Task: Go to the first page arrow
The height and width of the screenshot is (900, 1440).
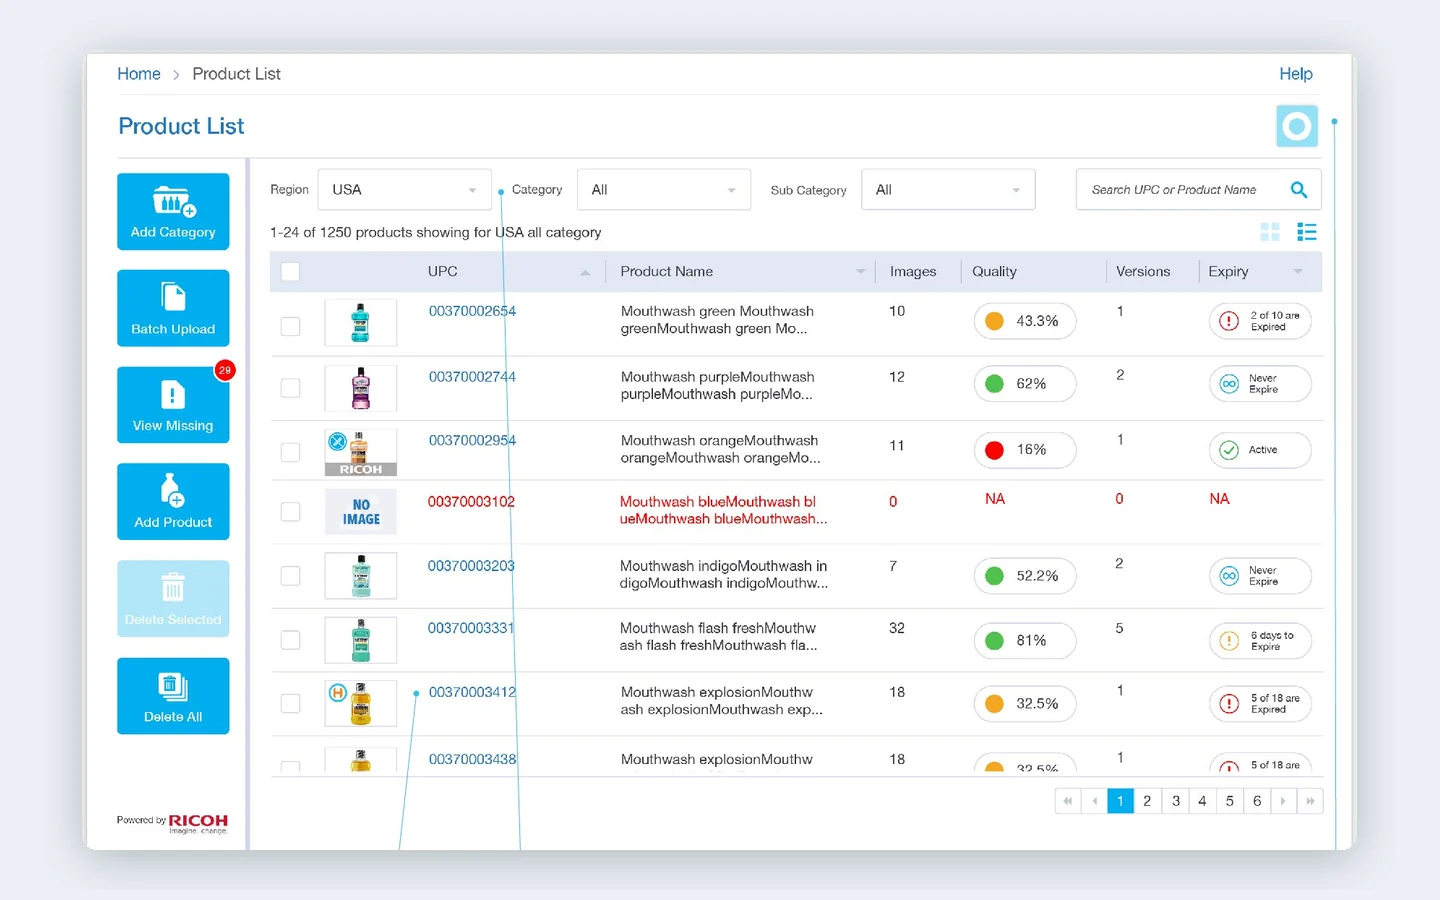Action: [x=1068, y=801]
